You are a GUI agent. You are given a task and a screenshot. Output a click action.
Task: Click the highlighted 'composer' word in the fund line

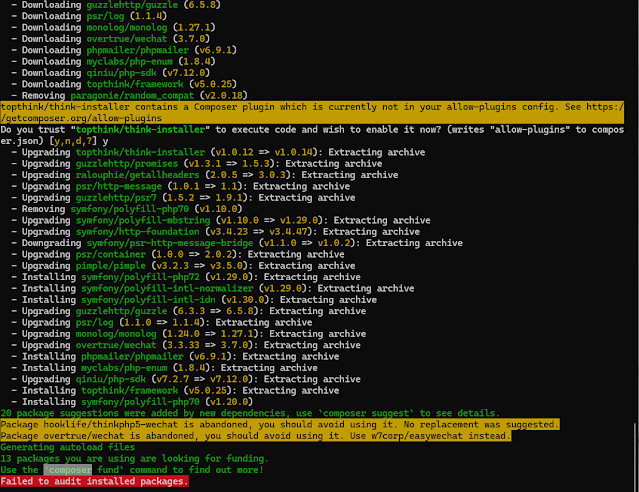[x=68, y=470]
